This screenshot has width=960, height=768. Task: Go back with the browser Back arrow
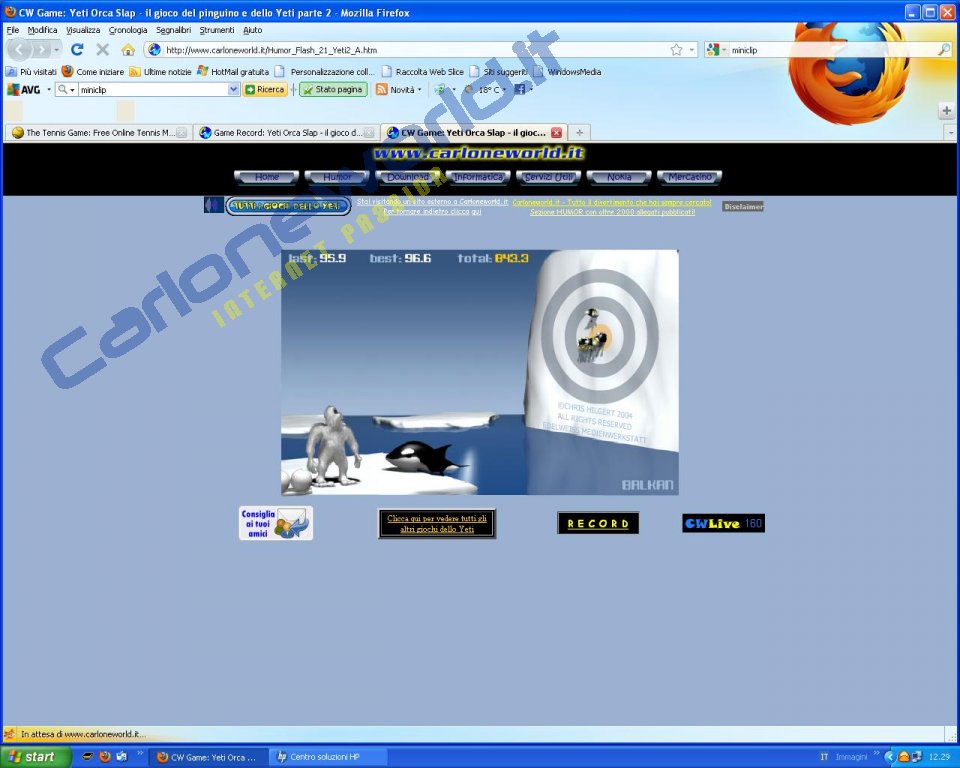(x=20, y=50)
